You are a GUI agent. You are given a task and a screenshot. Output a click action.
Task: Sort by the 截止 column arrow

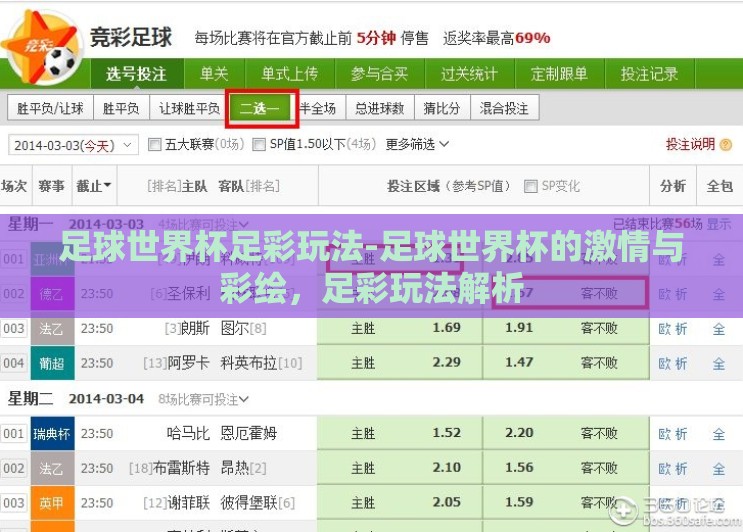coord(107,185)
